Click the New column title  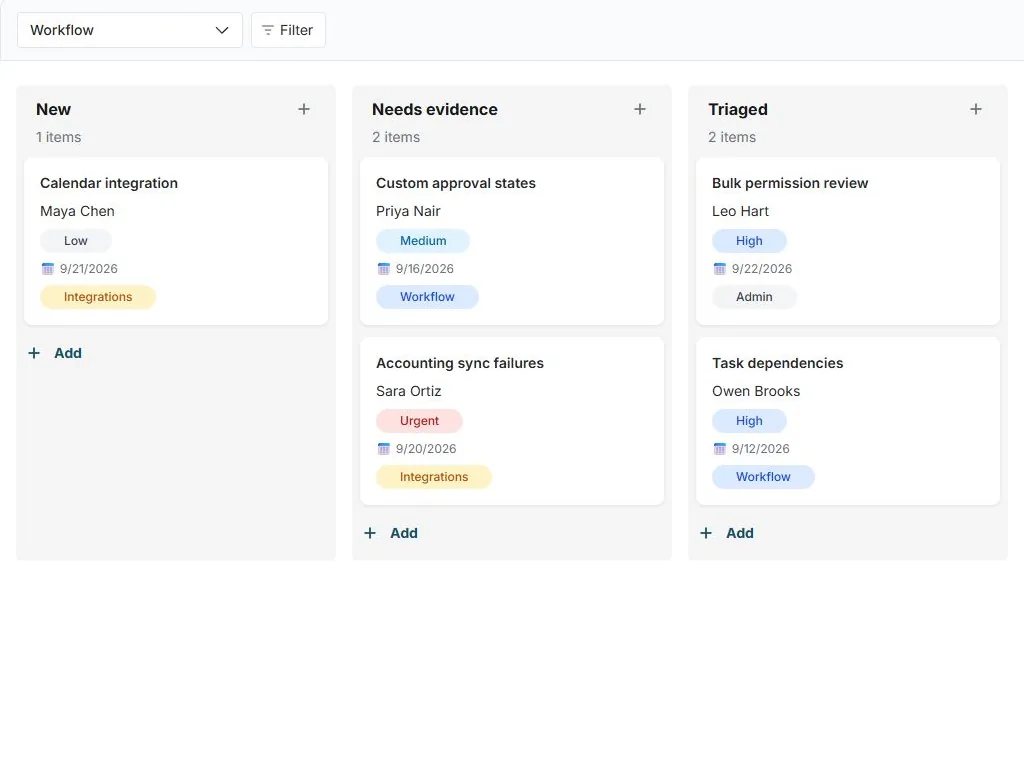click(x=54, y=110)
